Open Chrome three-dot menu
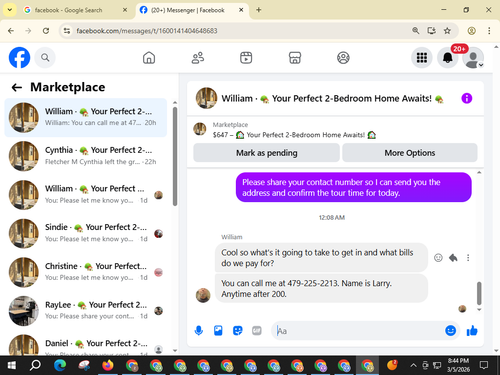This screenshot has width=500, height=375. pos(489,31)
